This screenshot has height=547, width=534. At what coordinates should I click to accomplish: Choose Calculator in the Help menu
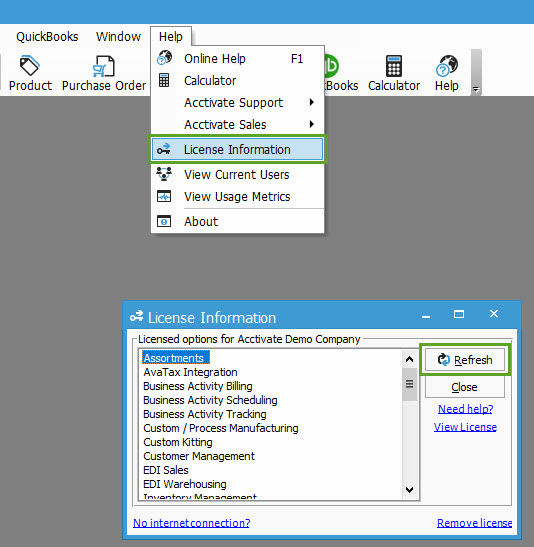[237, 81]
